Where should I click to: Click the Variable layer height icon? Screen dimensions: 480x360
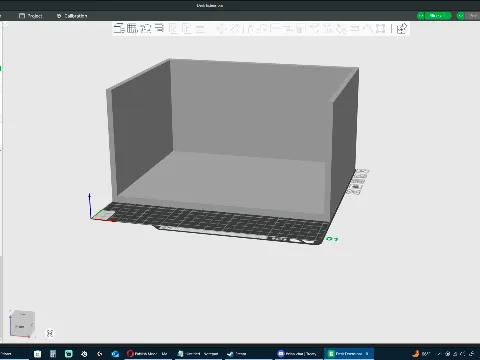tap(200, 29)
